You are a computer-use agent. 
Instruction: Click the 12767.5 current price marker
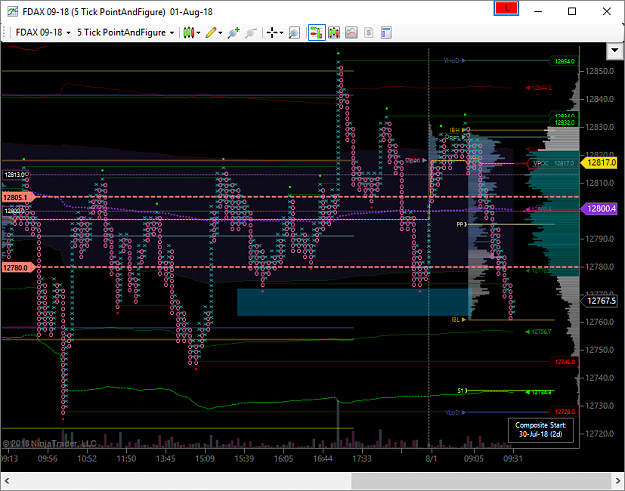click(x=600, y=300)
